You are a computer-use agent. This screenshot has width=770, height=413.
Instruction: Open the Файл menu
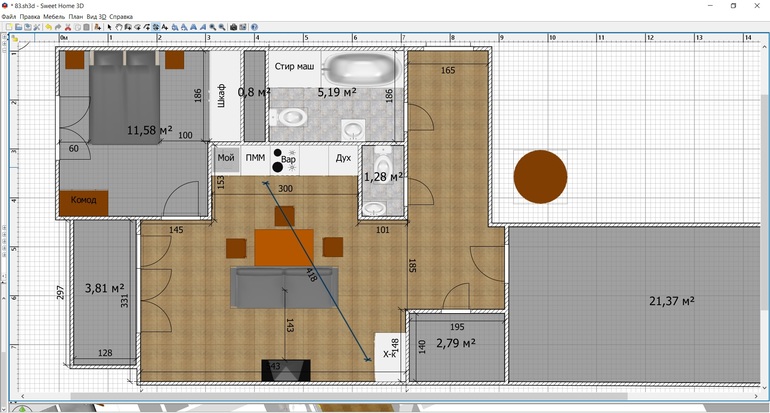(9, 17)
